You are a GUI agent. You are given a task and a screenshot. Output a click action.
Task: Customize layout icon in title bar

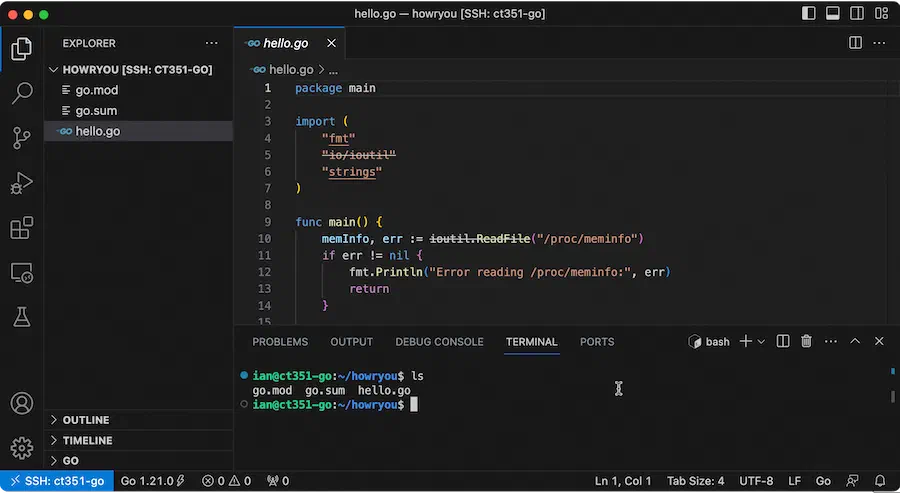click(880, 13)
